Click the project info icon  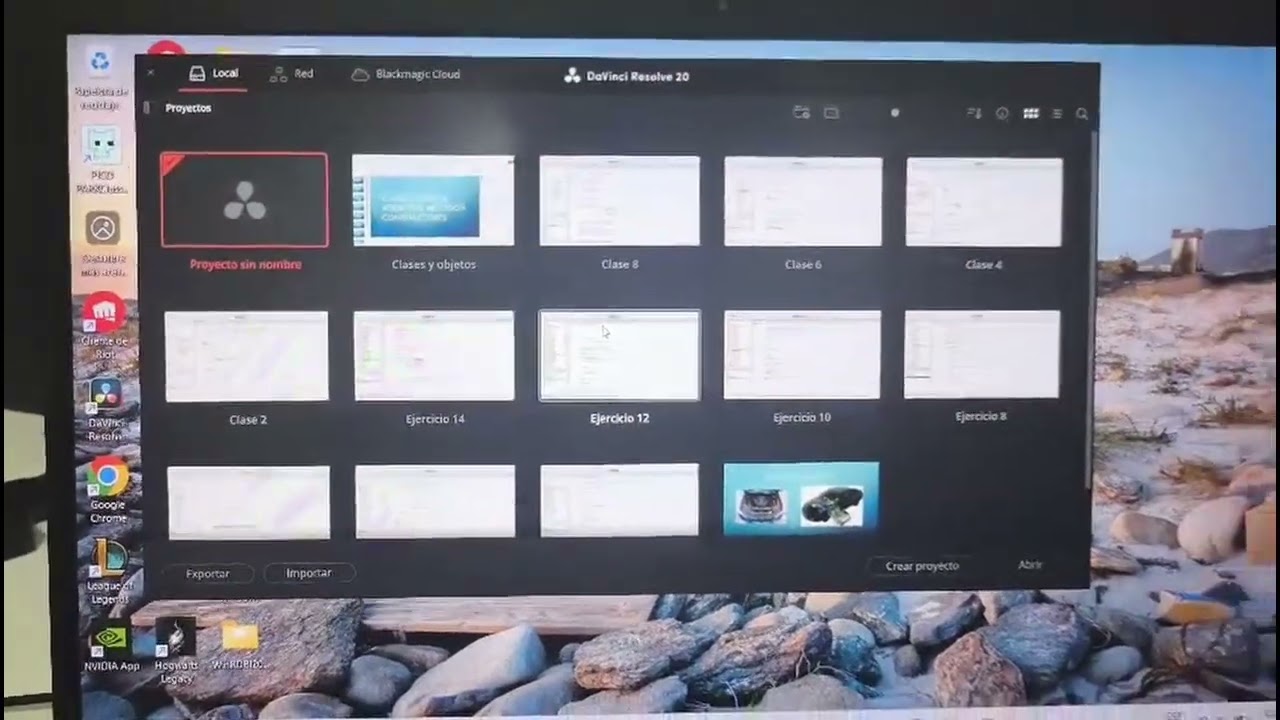(1002, 114)
